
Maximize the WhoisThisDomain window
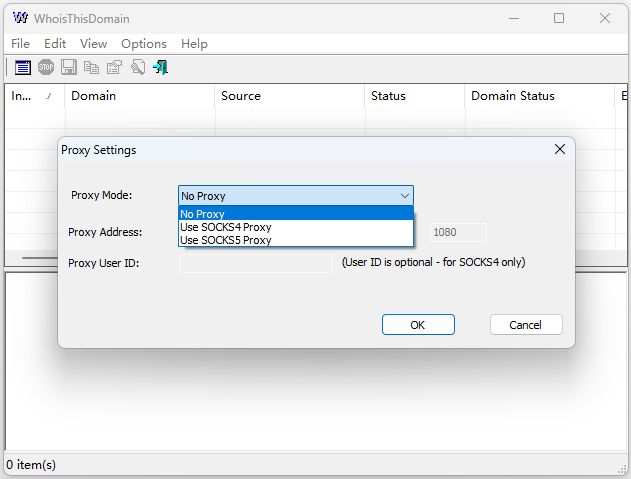(559, 18)
